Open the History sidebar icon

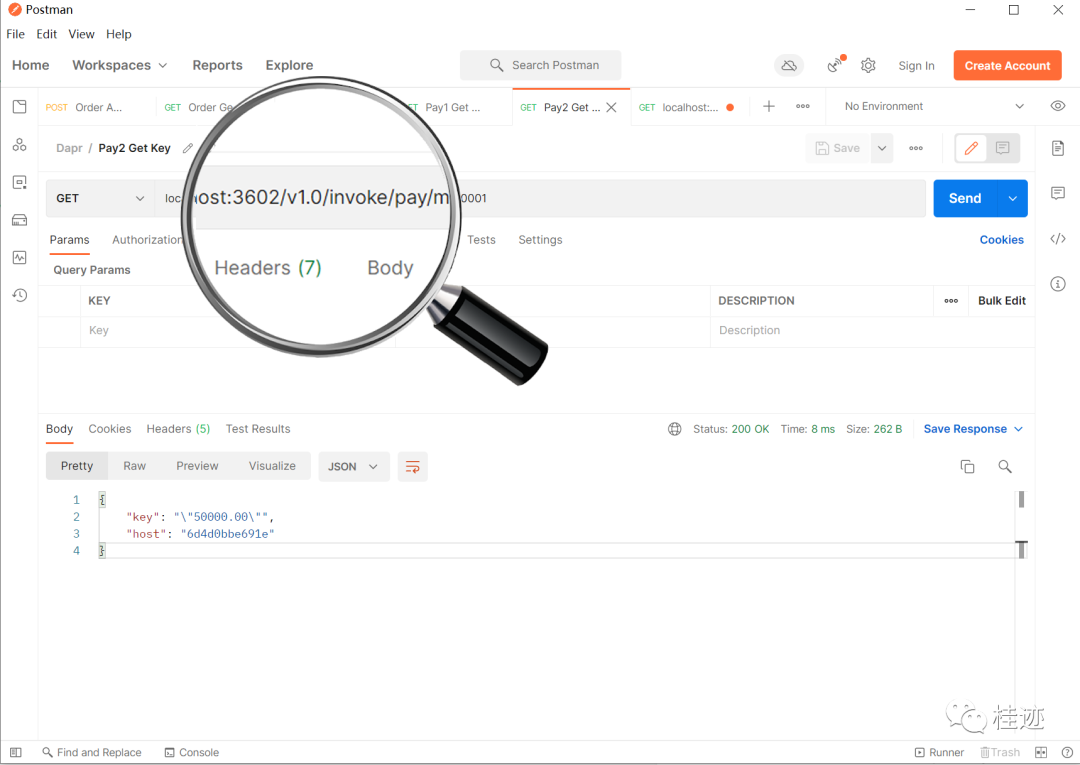[19, 295]
